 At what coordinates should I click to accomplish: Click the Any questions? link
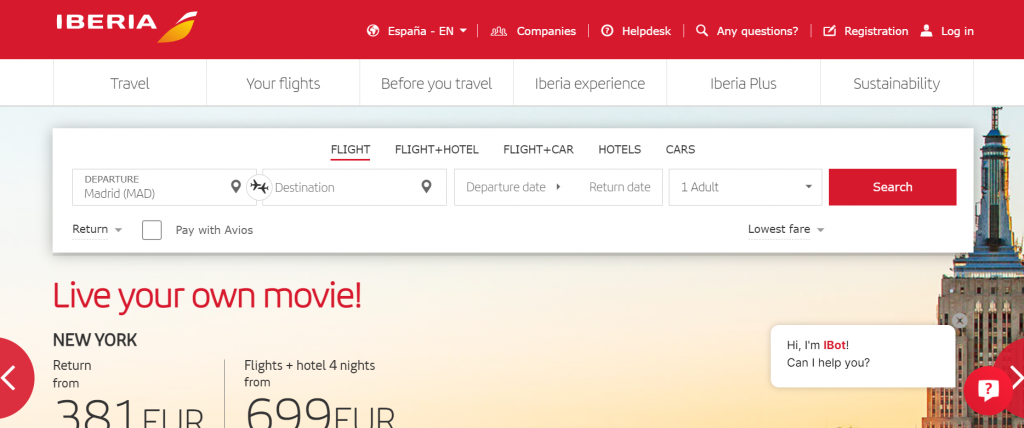point(758,31)
